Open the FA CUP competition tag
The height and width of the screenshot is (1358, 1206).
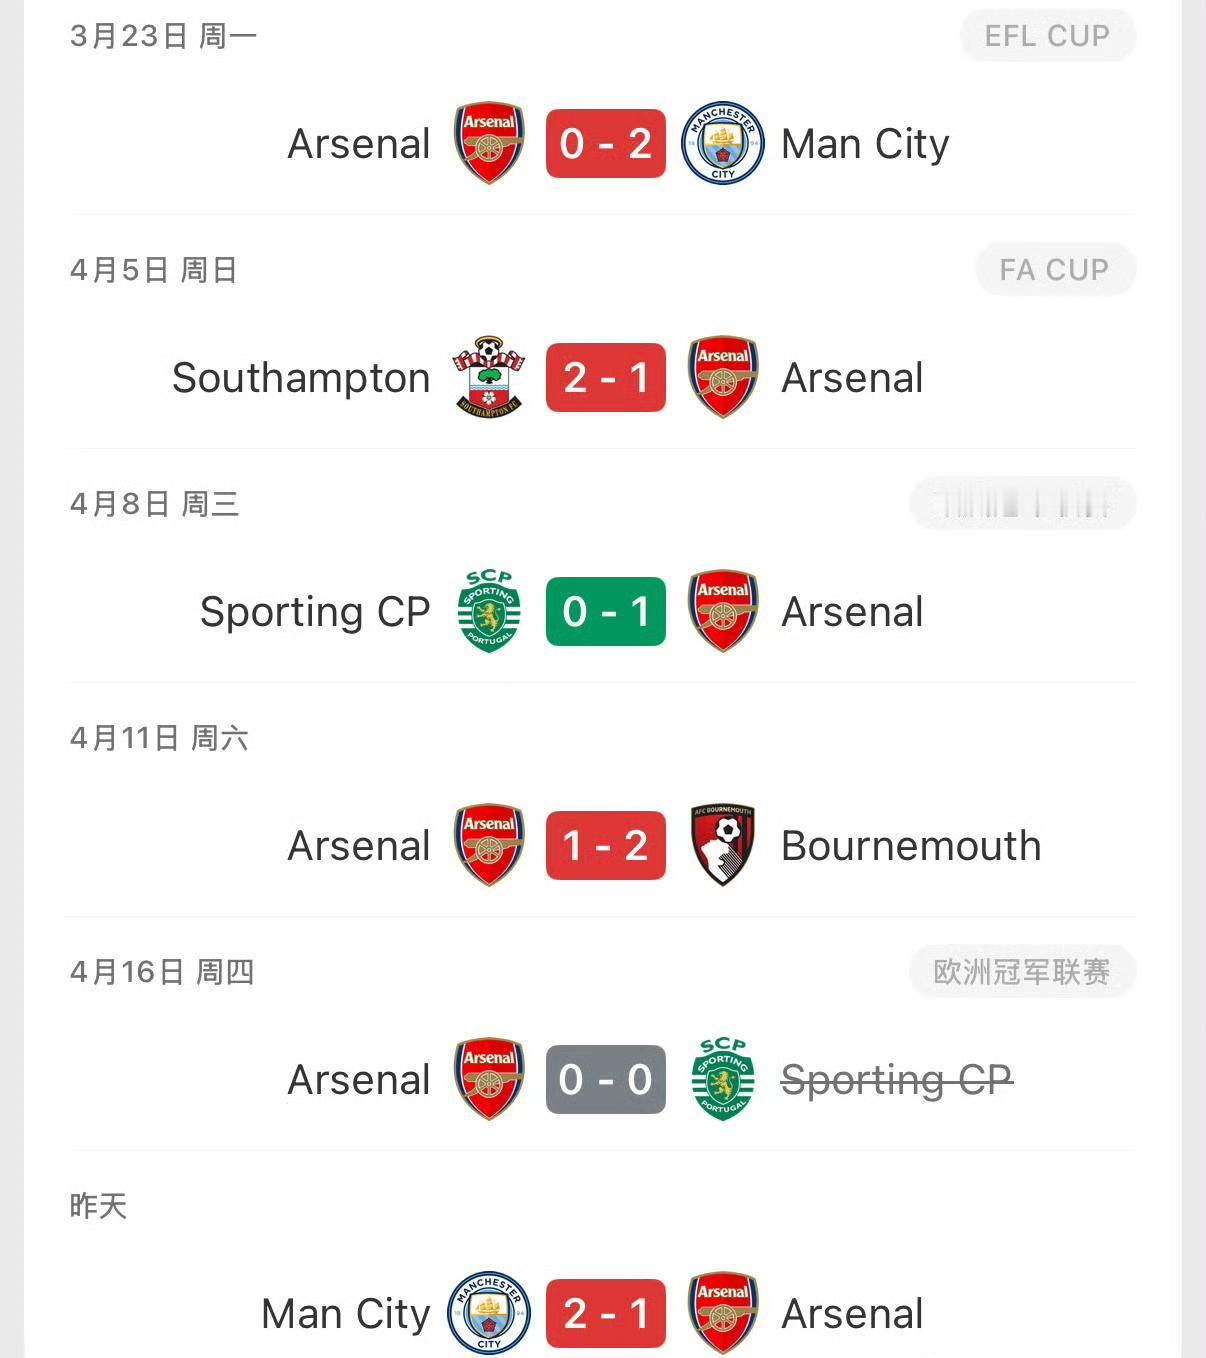click(x=1054, y=270)
